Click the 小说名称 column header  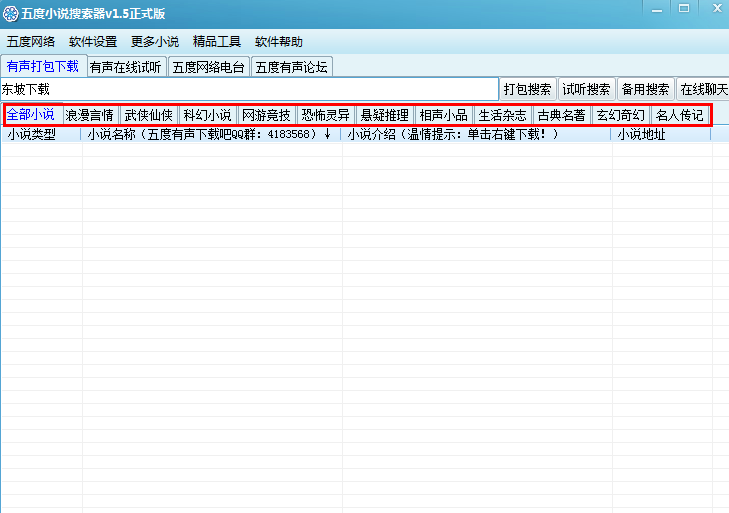coord(212,134)
